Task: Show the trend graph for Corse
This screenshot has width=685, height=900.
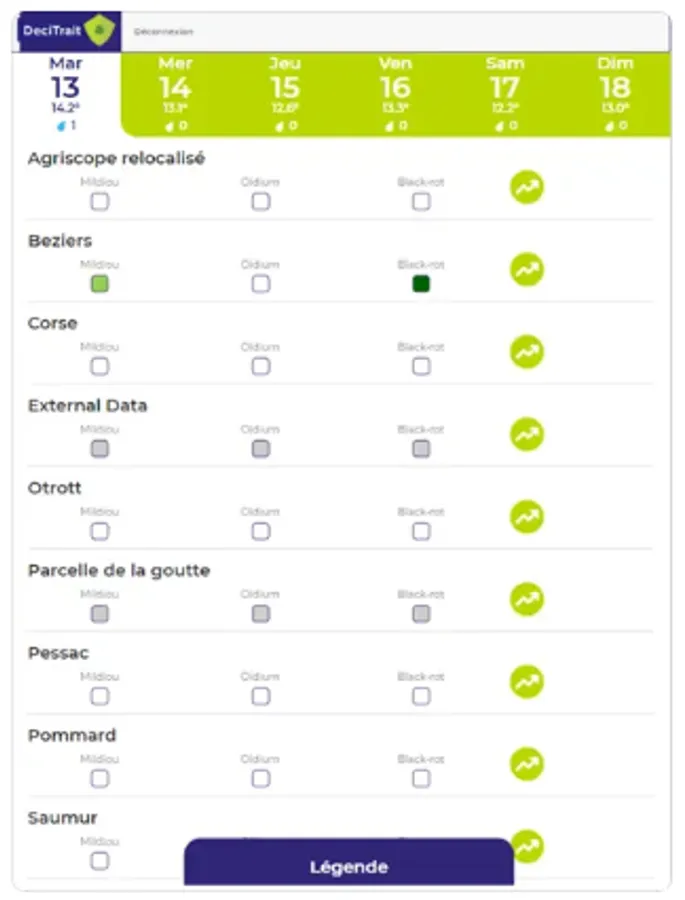Action: 527,352
